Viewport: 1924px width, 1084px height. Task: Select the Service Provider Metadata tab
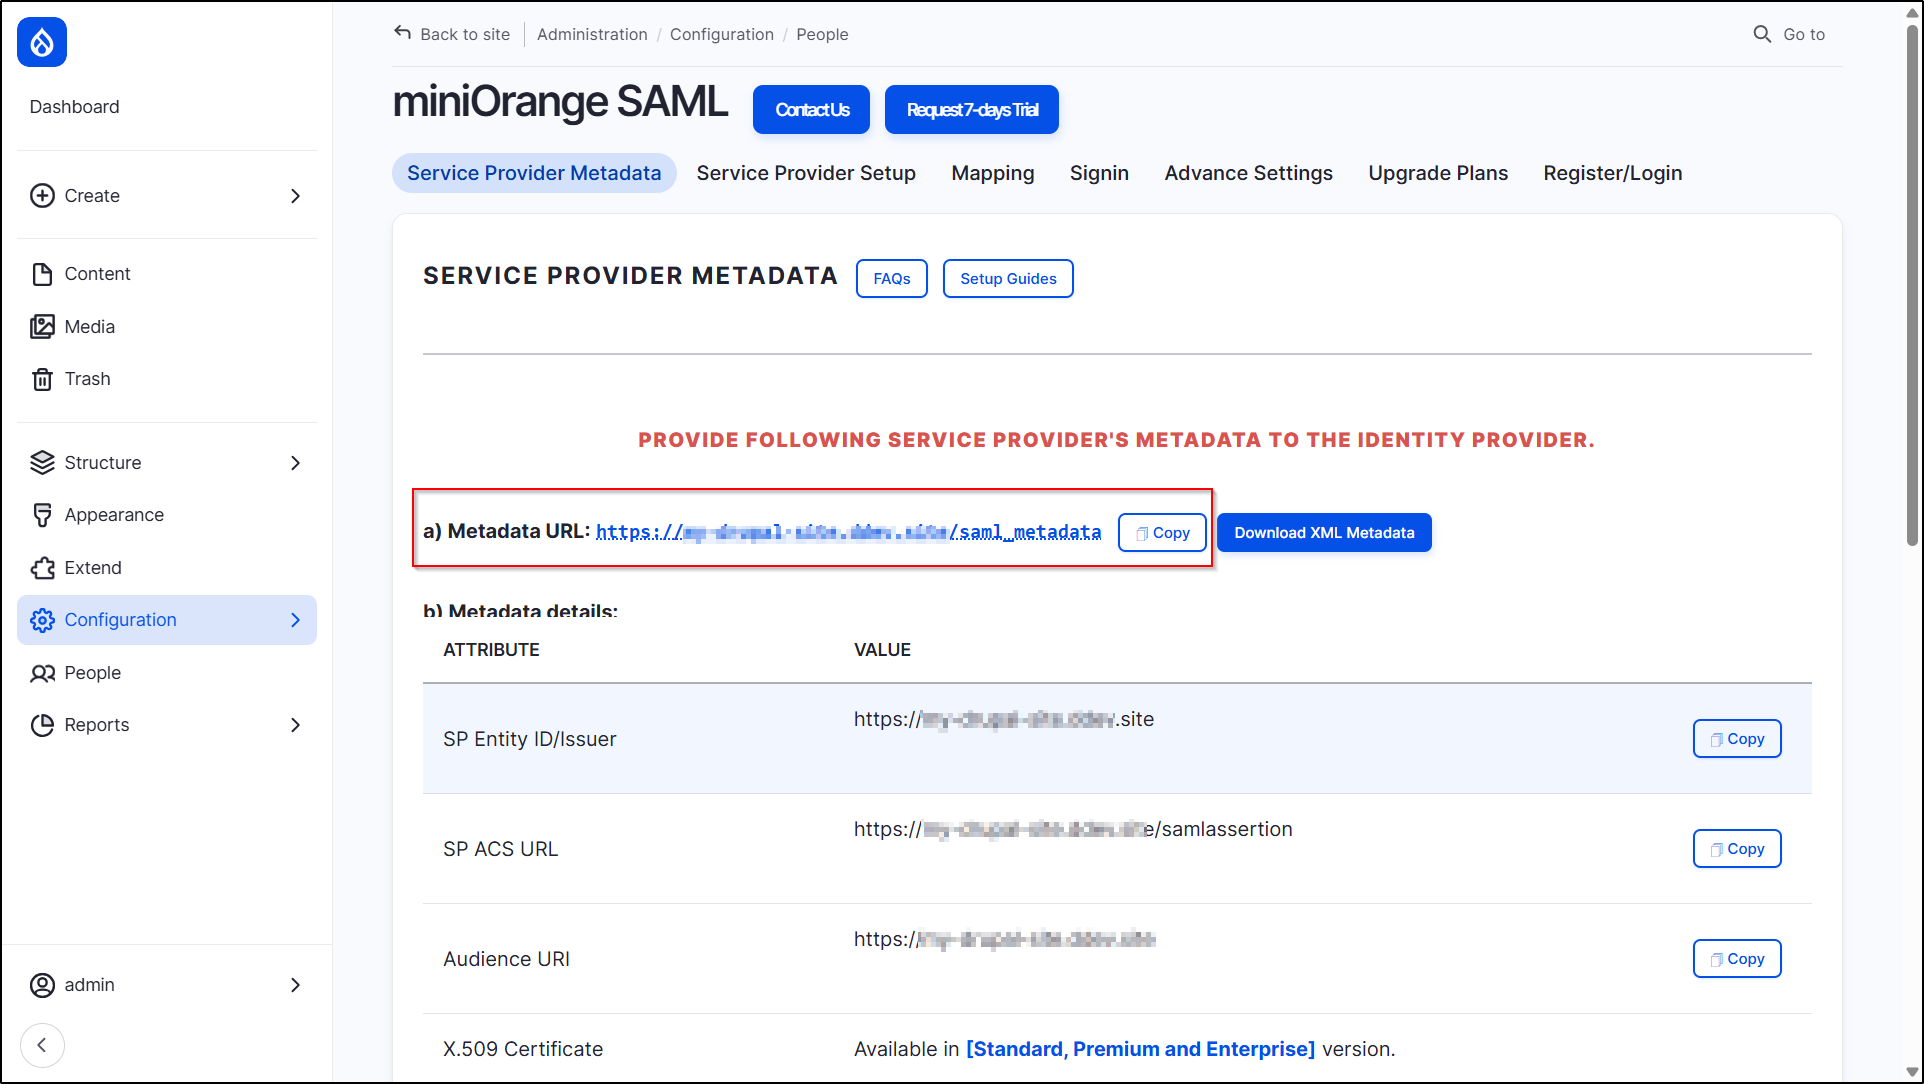coord(534,173)
